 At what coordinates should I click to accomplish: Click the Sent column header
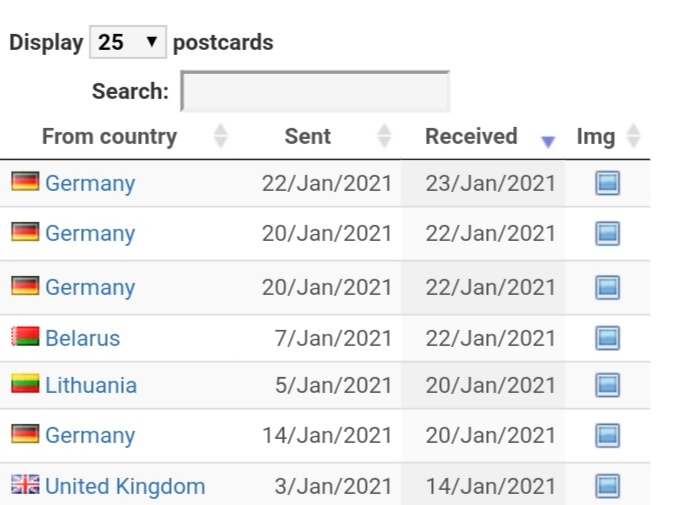coord(307,136)
